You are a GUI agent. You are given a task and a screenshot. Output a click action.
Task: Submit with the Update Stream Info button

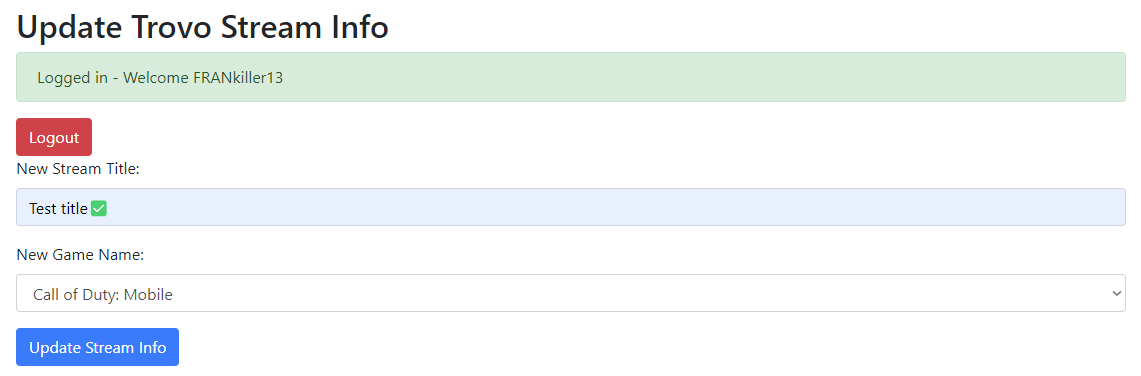tap(98, 347)
